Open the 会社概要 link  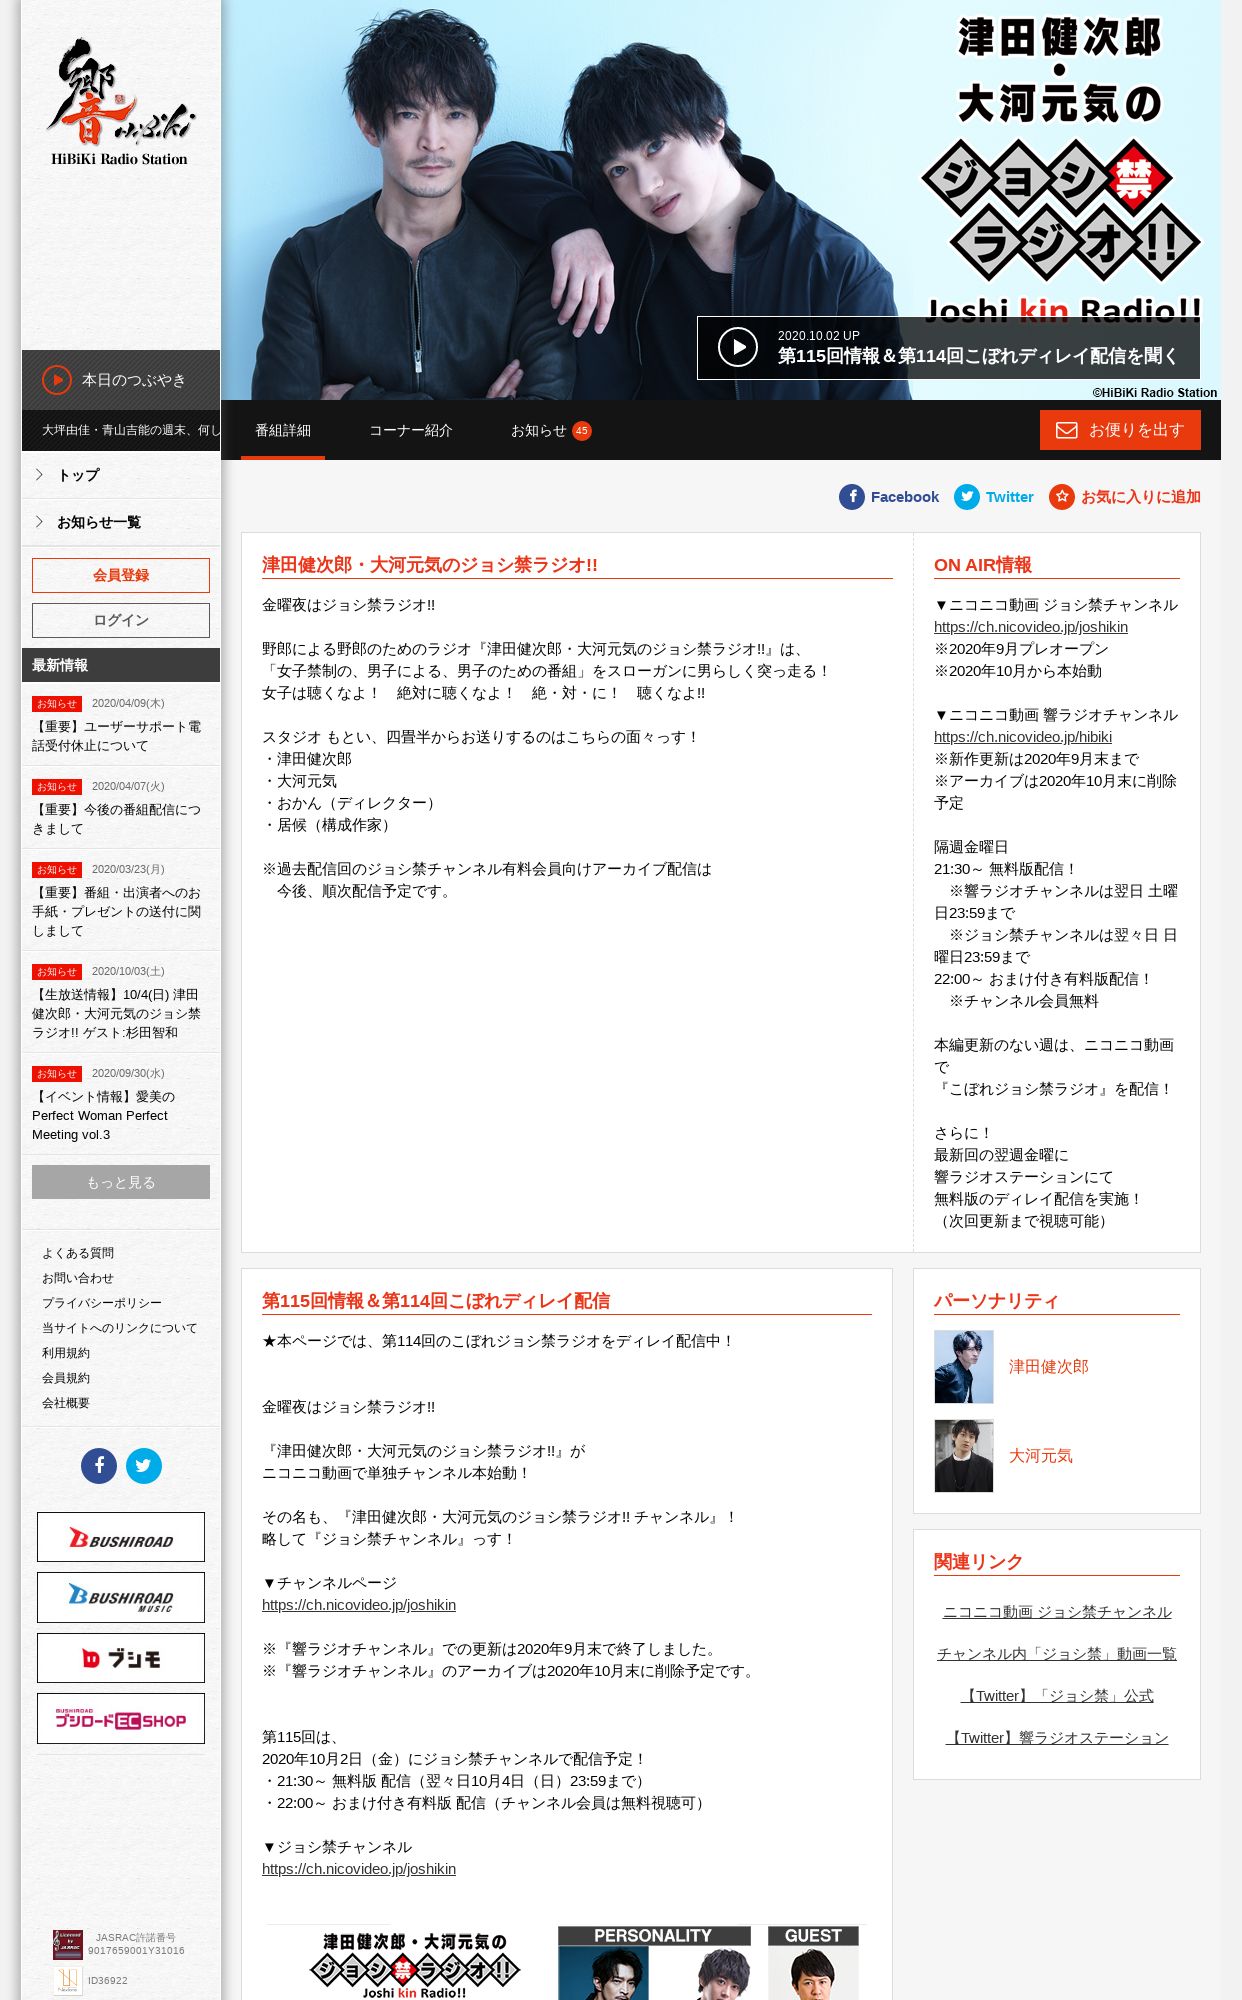66,1403
